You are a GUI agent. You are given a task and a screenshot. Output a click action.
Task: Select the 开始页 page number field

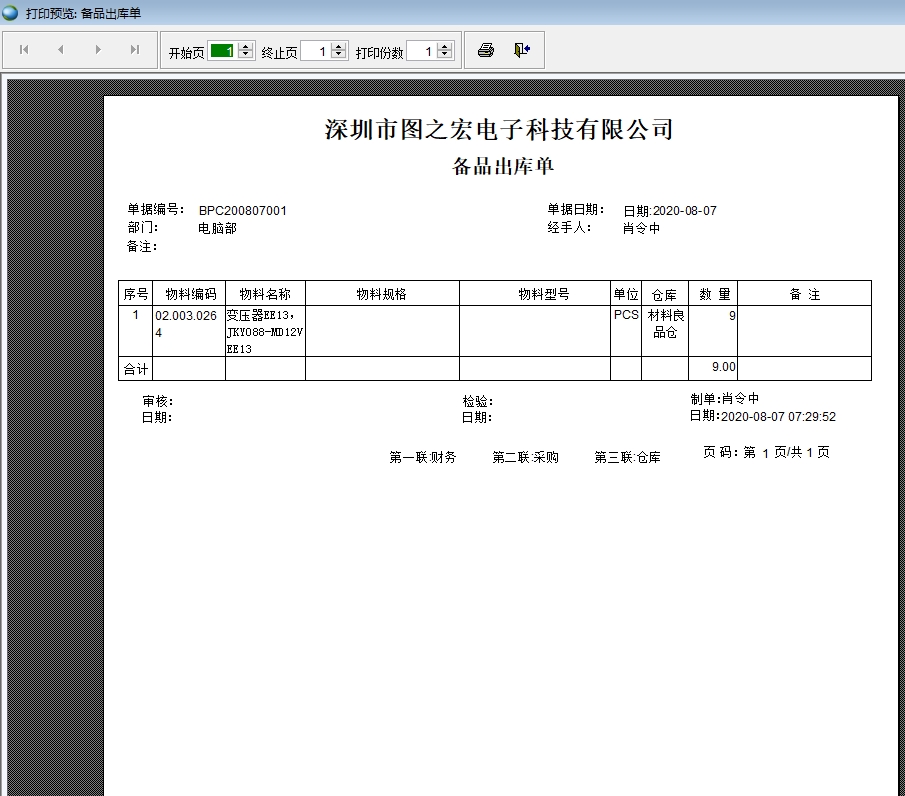coord(222,50)
